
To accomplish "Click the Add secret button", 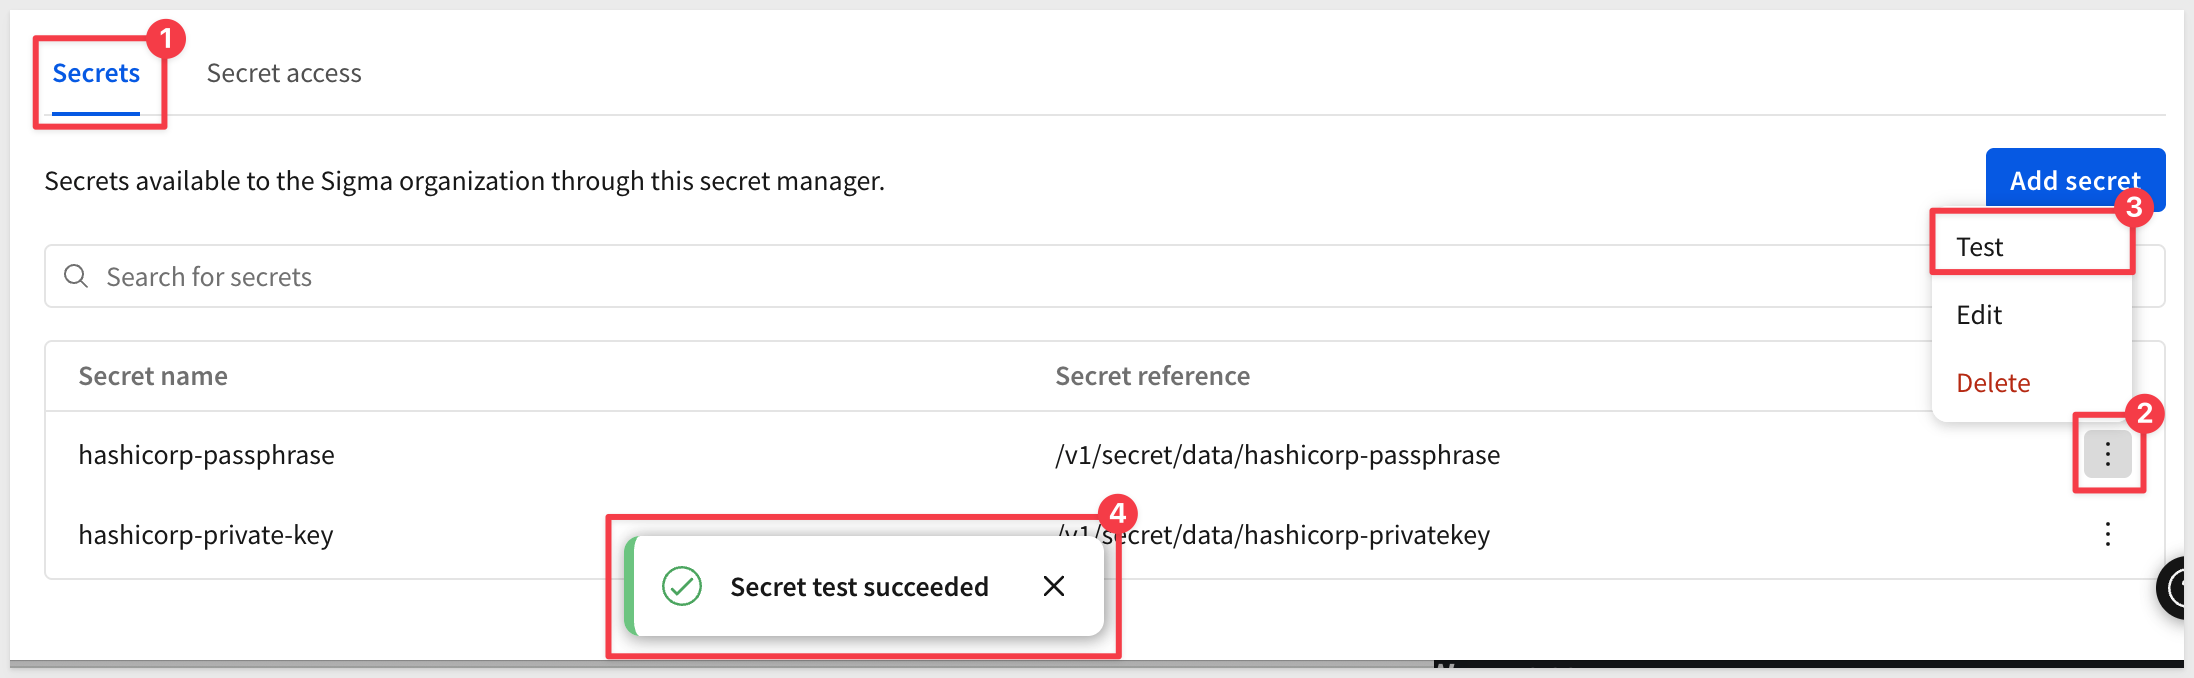I will coord(2075,180).
